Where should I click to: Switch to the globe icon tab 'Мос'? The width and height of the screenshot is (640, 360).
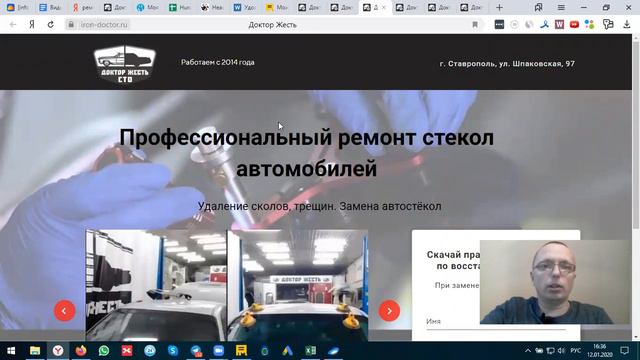coord(147,7)
